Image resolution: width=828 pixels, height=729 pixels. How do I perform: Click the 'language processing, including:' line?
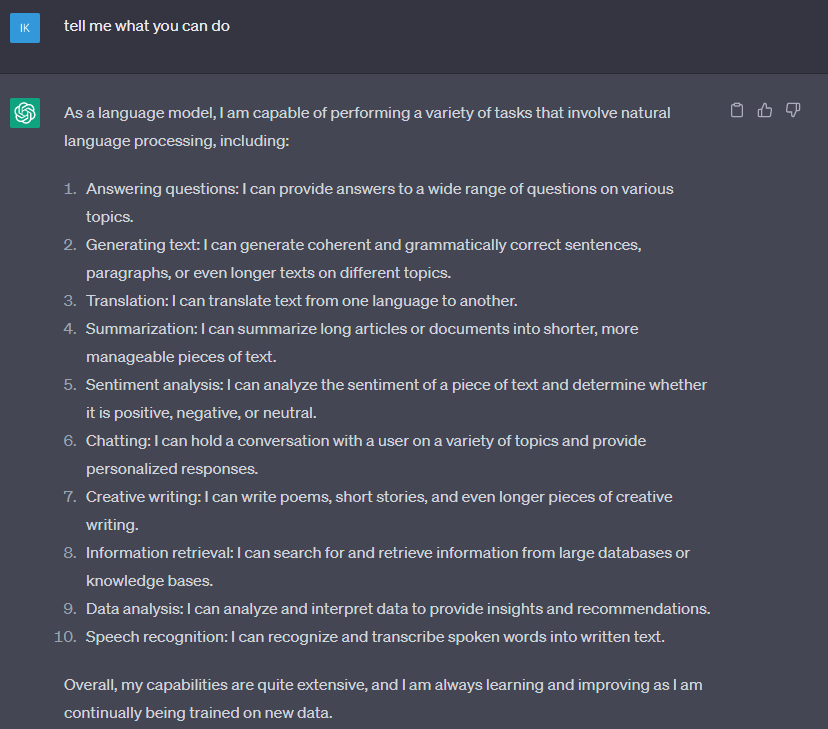176,141
